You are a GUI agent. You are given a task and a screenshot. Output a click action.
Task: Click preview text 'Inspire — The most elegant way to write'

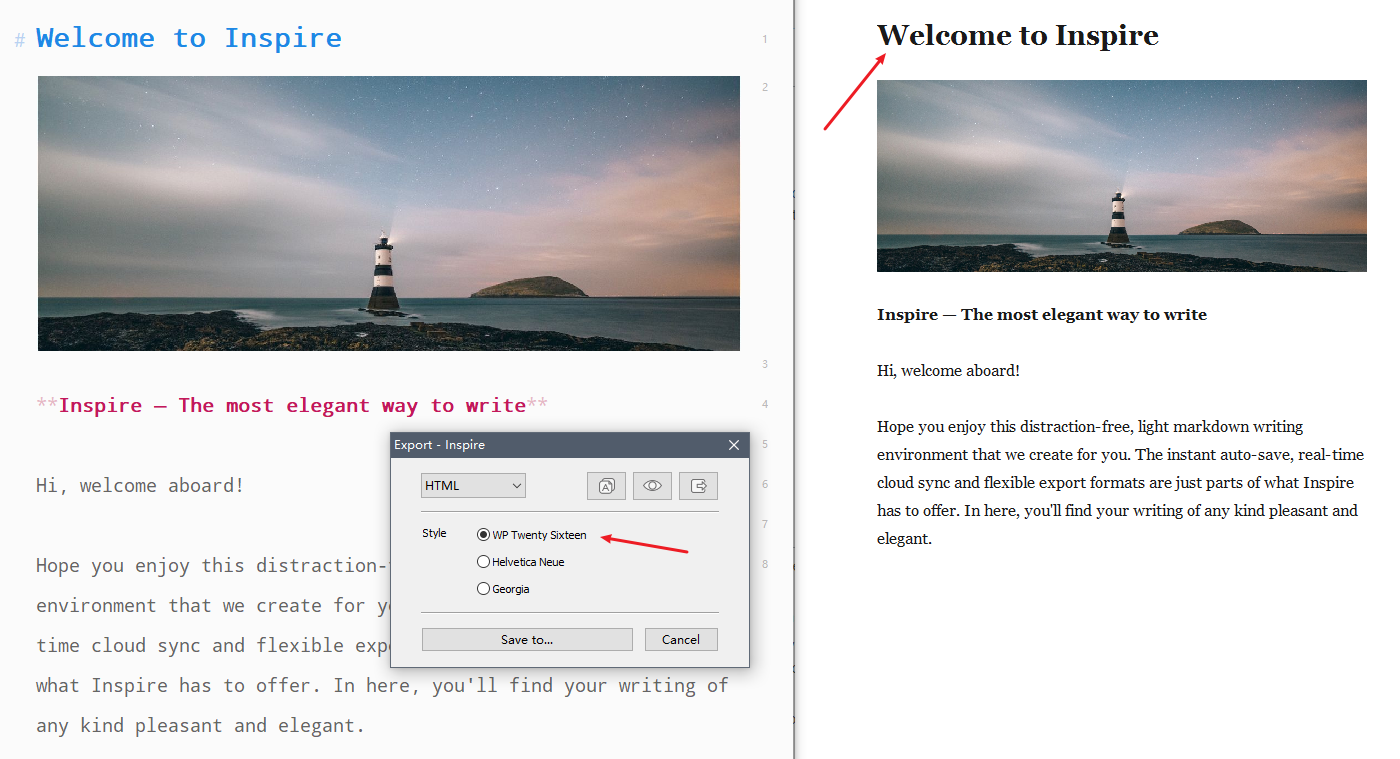tap(1042, 314)
